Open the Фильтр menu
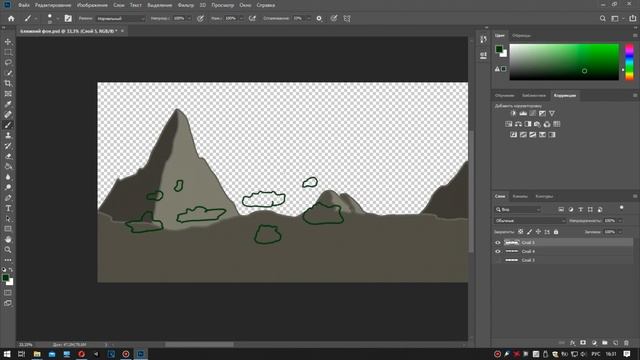This screenshot has height=360, width=640. [186, 5]
